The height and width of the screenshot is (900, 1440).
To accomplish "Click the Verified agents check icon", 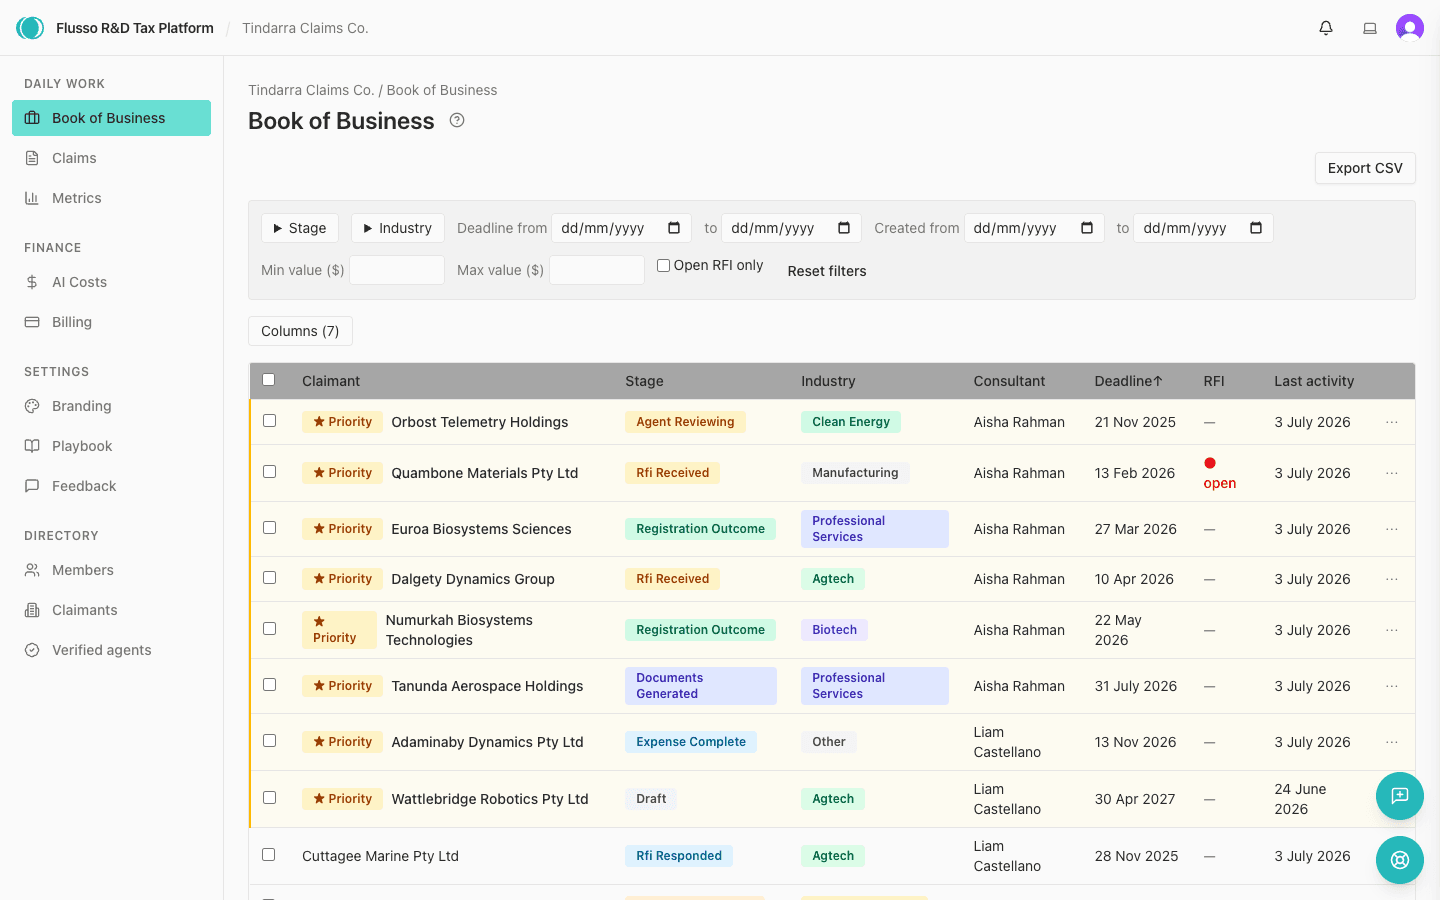I will click(x=32, y=650).
